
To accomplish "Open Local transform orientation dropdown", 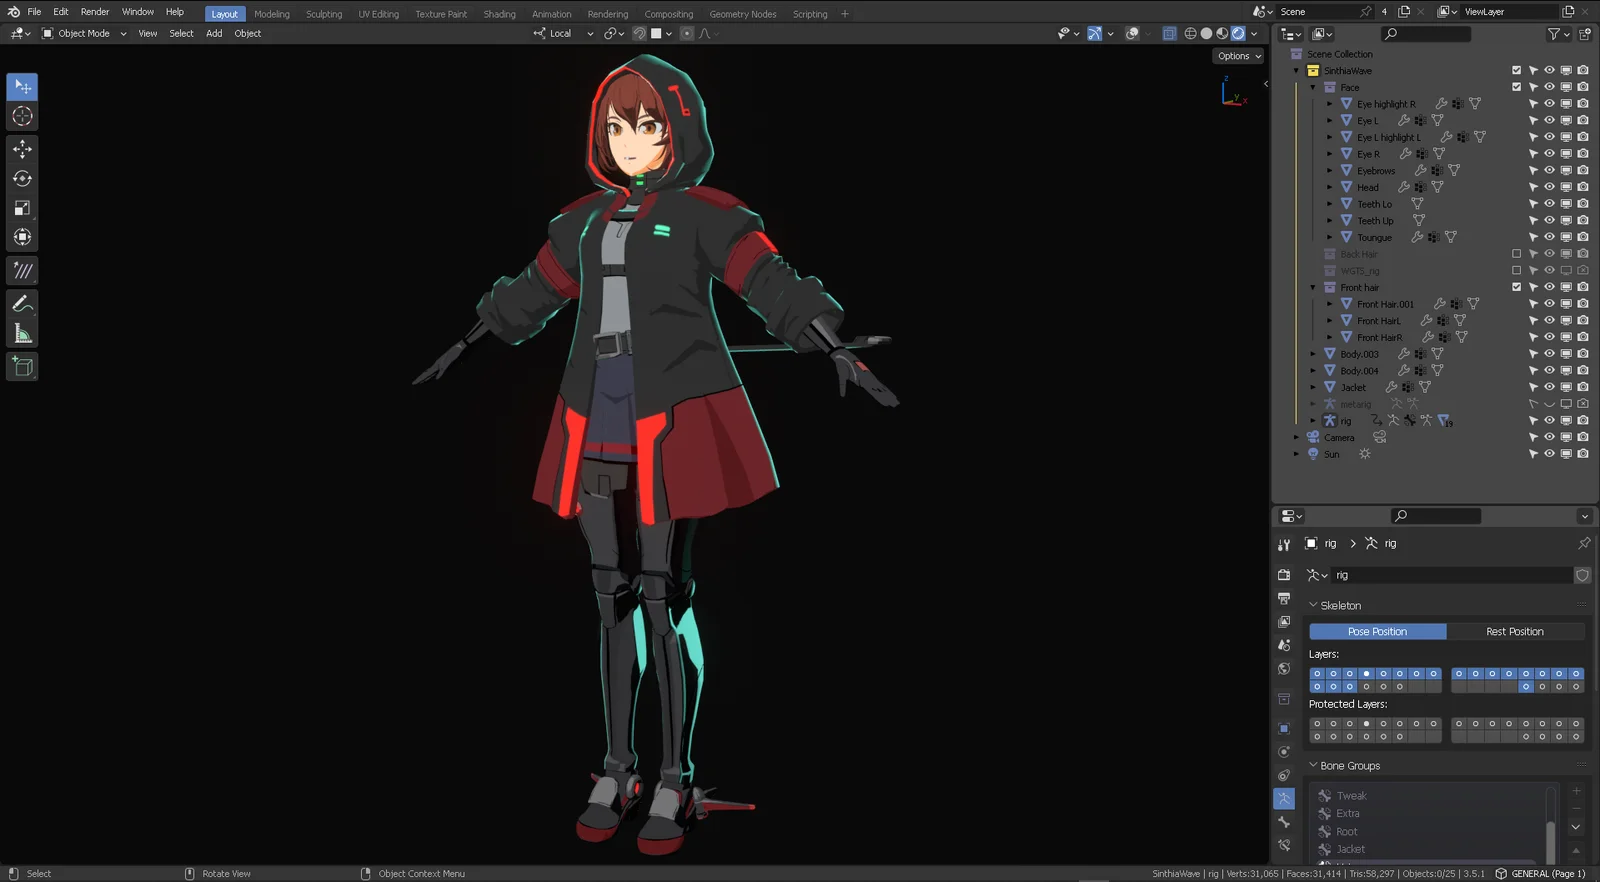I will click(x=564, y=33).
